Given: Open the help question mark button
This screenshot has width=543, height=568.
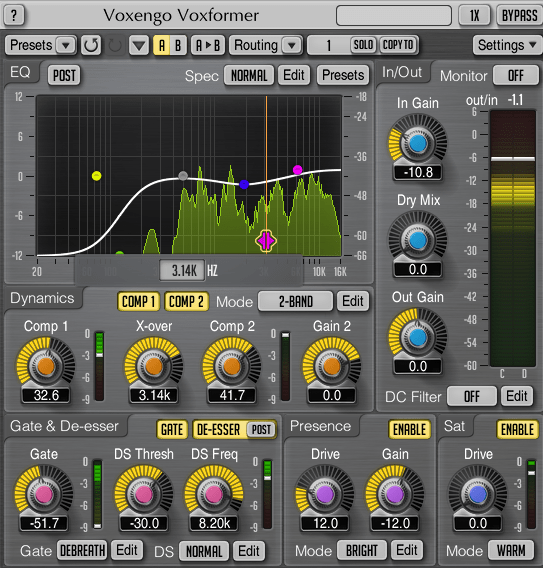Looking at the screenshot, I should pos(14,16).
